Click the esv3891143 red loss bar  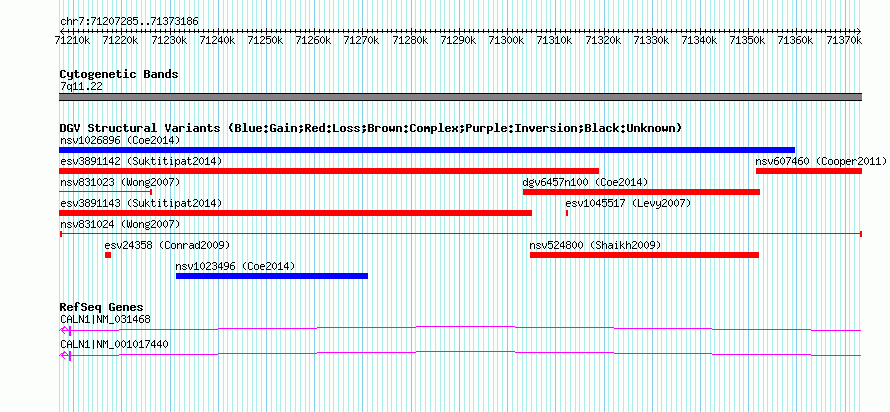click(x=295, y=213)
